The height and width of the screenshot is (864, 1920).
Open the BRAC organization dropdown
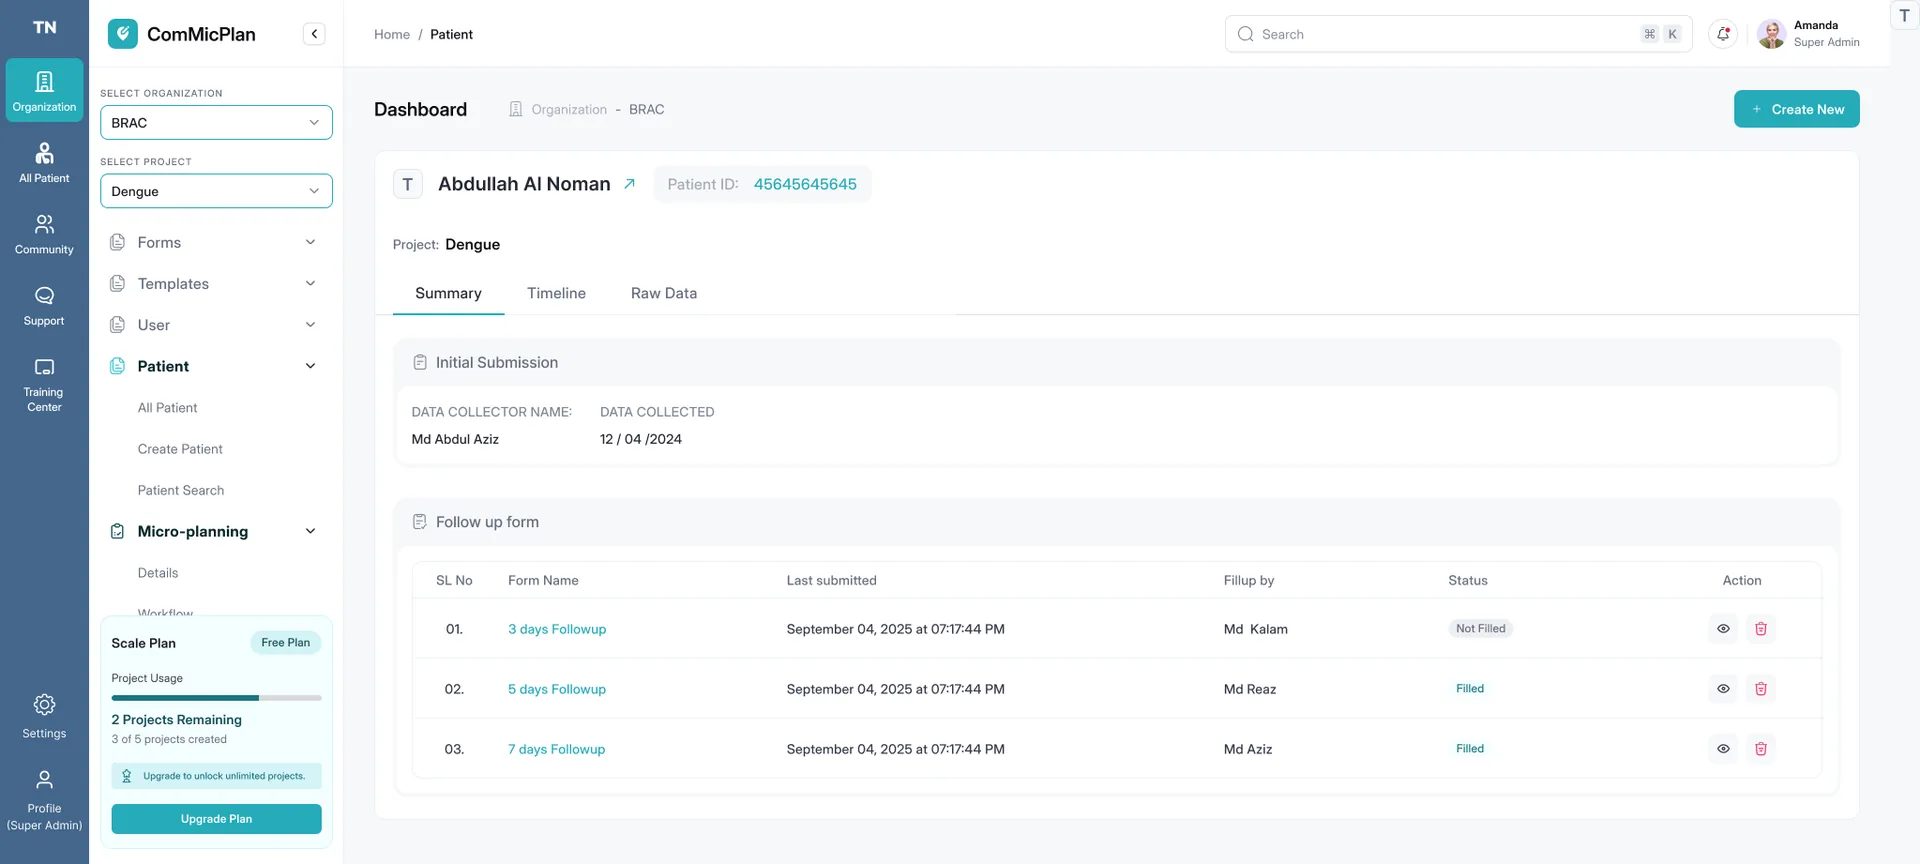(x=216, y=123)
